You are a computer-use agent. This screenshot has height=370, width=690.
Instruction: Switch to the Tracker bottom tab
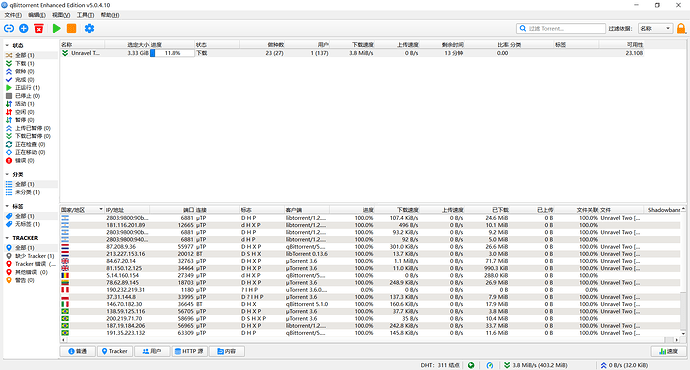(114, 351)
